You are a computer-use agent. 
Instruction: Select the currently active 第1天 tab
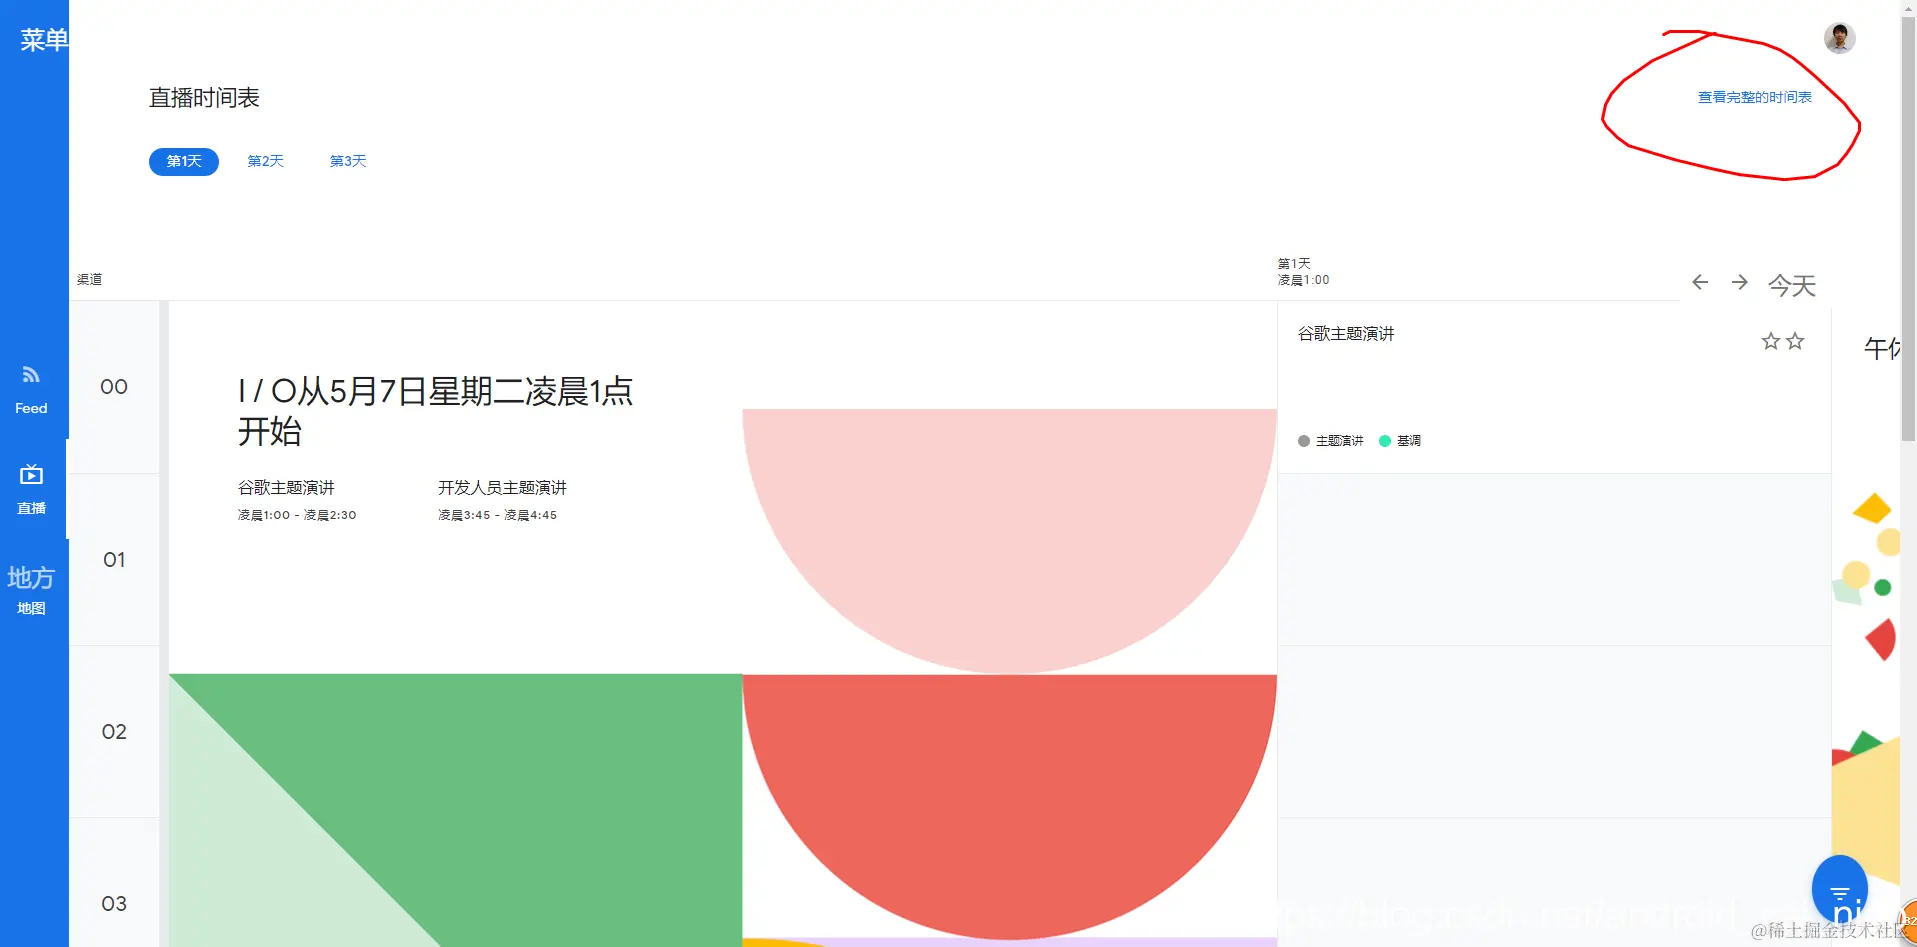tap(183, 161)
